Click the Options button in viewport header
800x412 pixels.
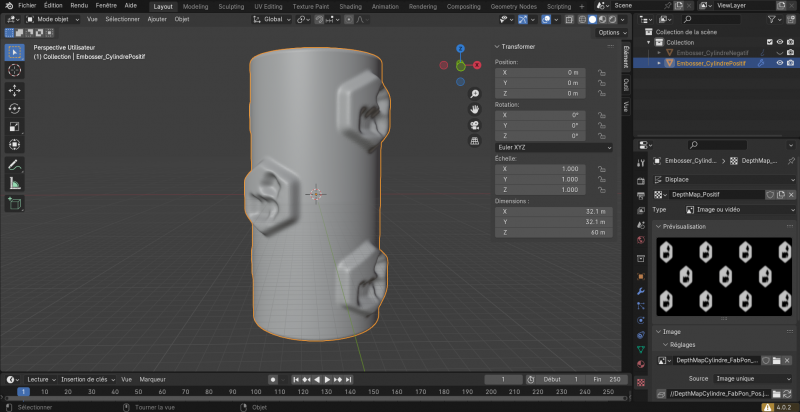609,33
